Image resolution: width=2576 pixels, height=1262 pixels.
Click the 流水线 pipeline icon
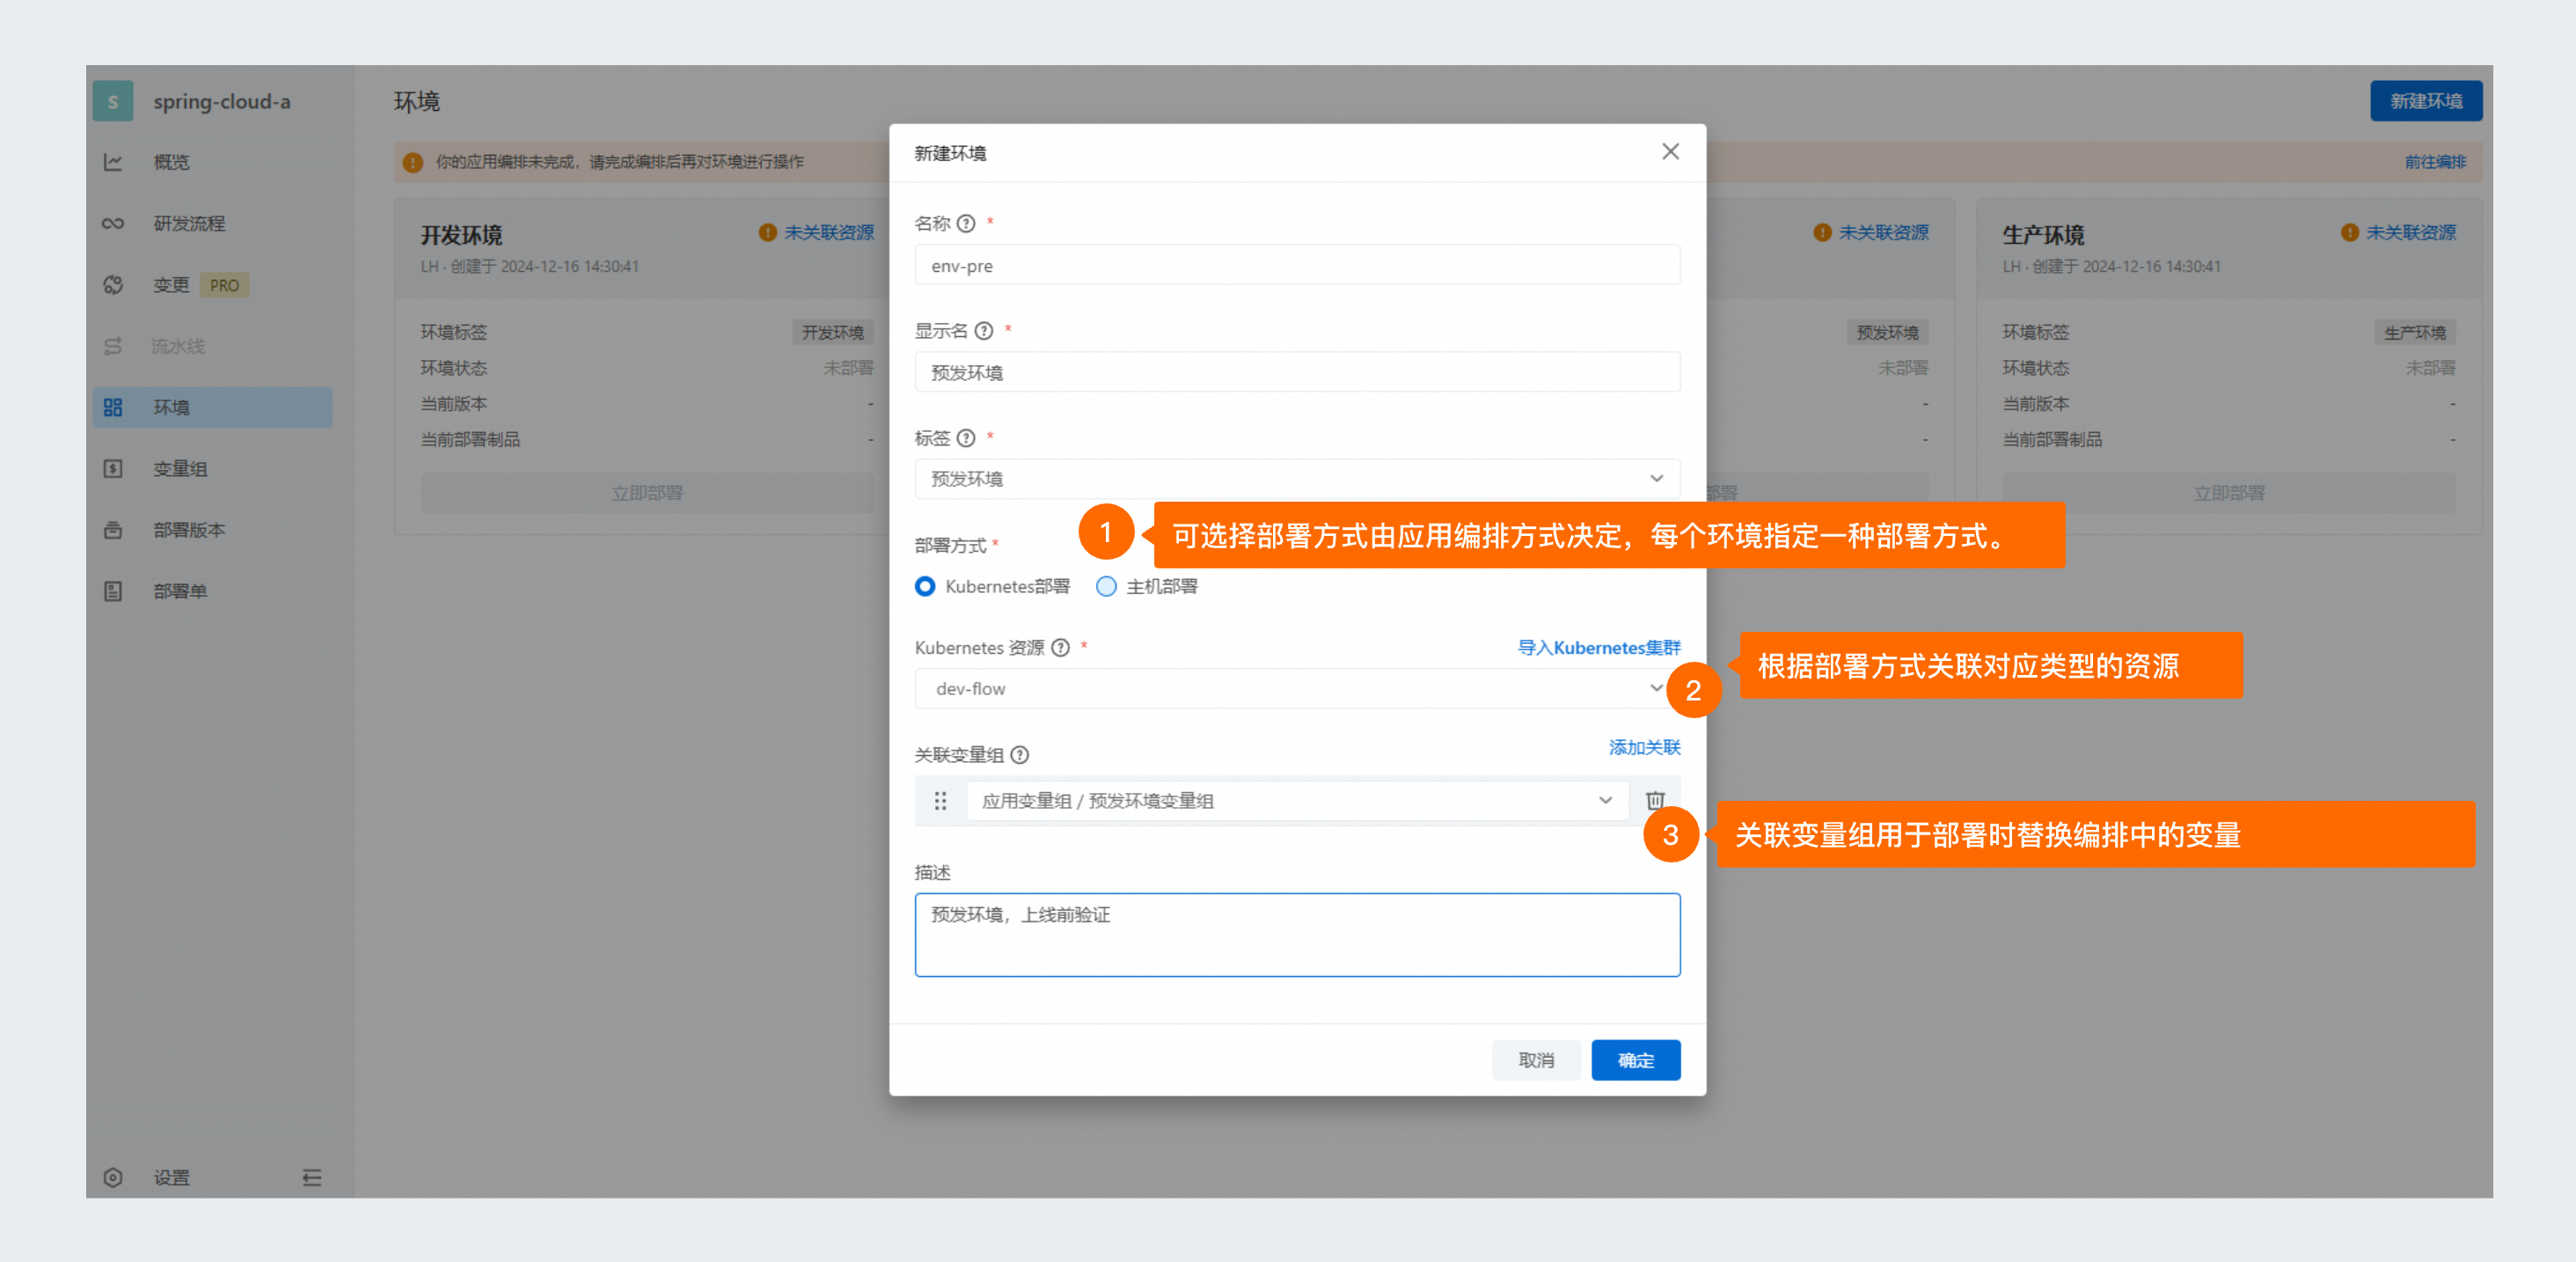tap(113, 346)
